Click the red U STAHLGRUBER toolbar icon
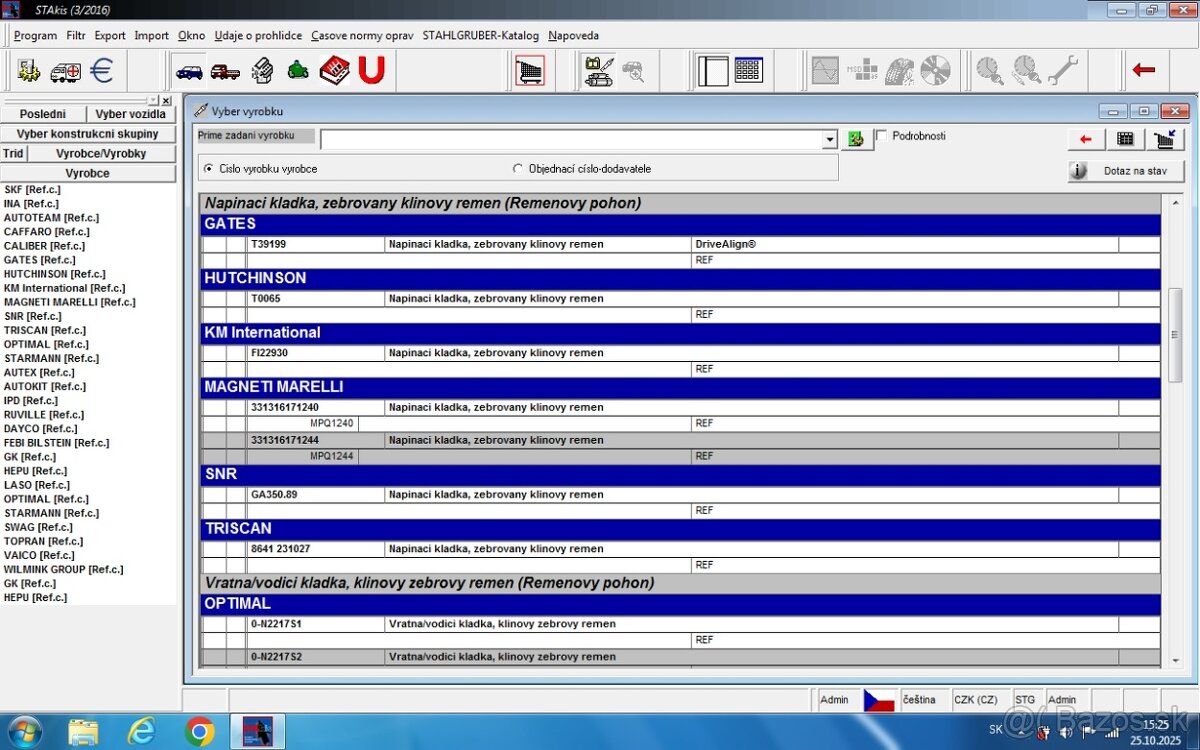Viewport: 1200px width, 750px height. [371, 70]
